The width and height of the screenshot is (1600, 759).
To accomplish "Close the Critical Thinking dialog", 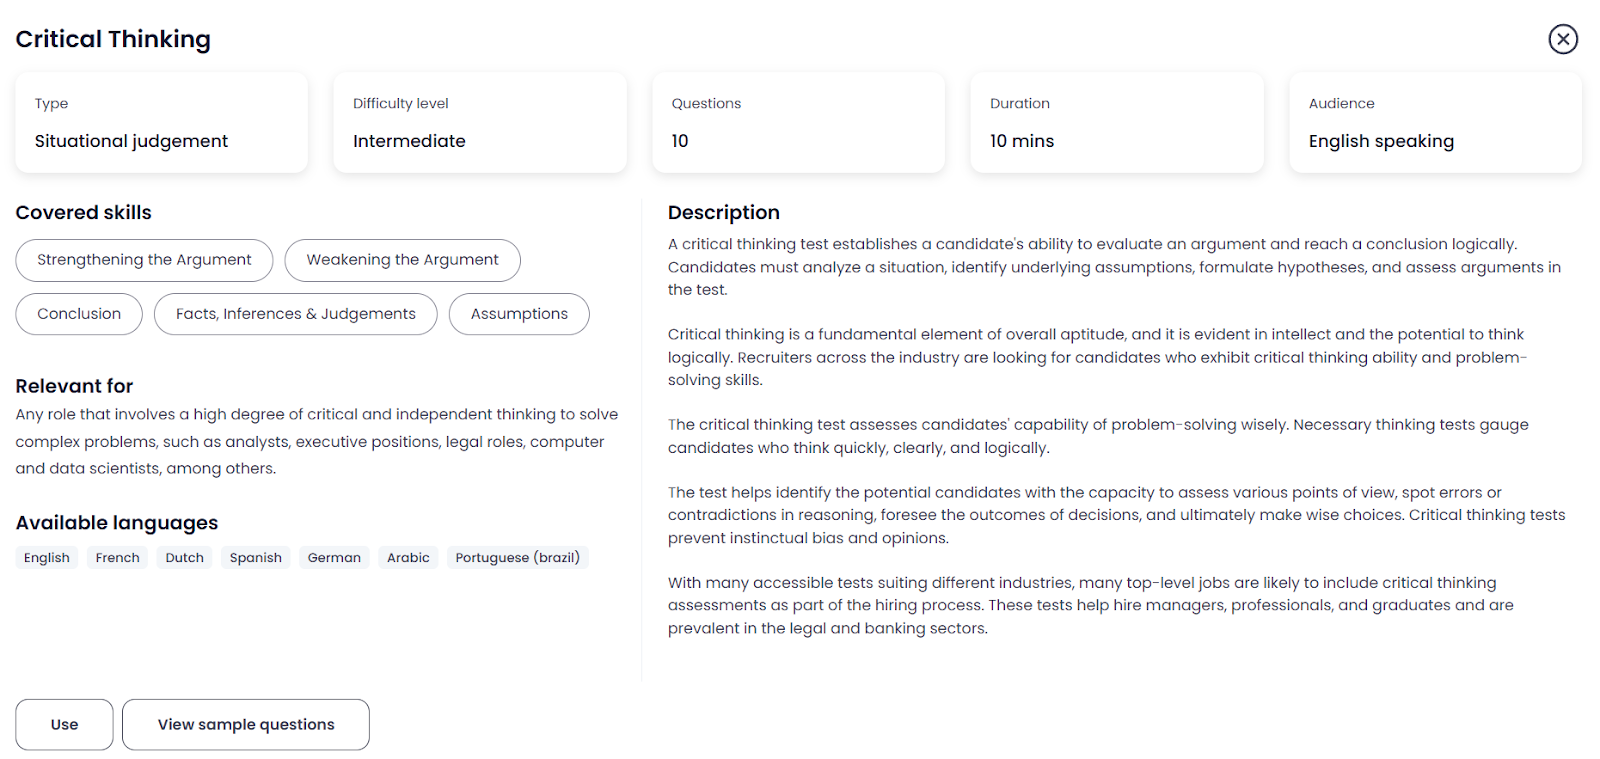I will [1563, 39].
